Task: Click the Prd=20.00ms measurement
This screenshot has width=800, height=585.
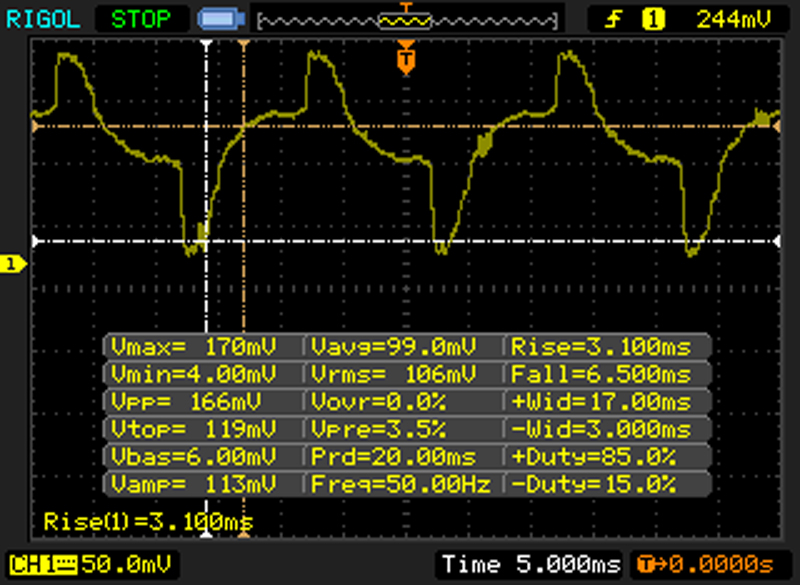Action: click(x=393, y=456)
